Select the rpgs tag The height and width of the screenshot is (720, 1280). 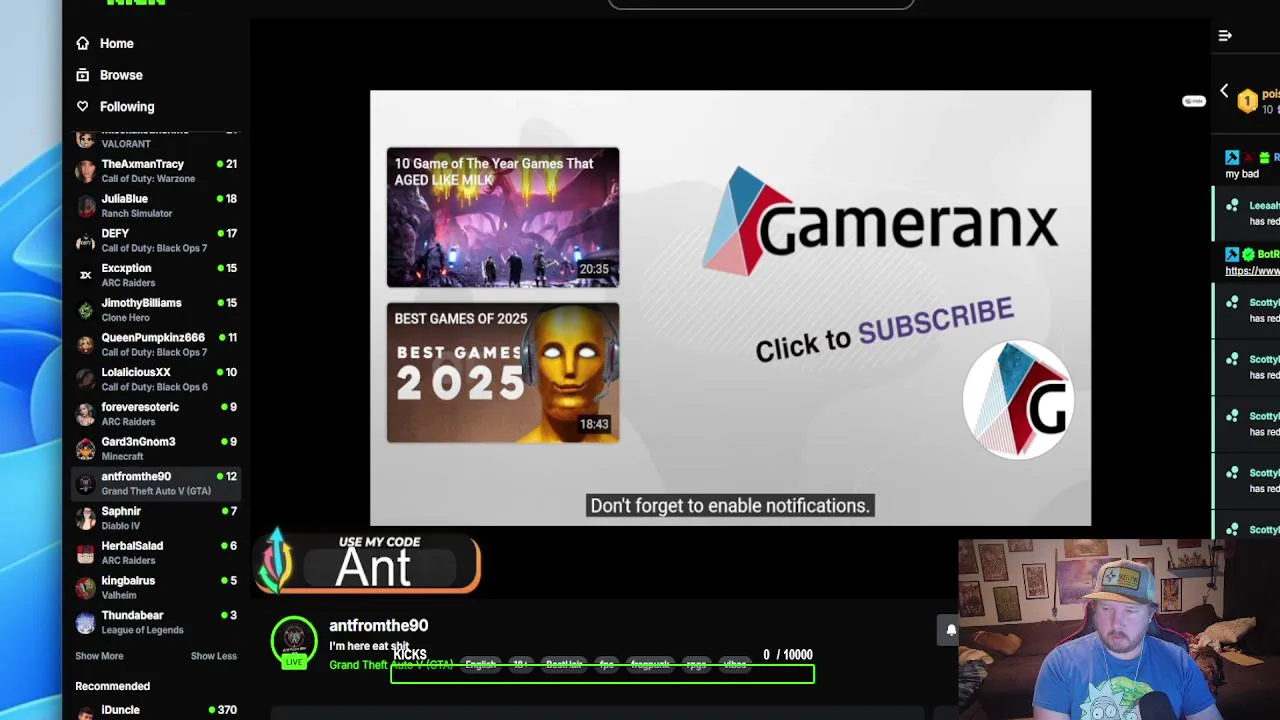(696, 665)
